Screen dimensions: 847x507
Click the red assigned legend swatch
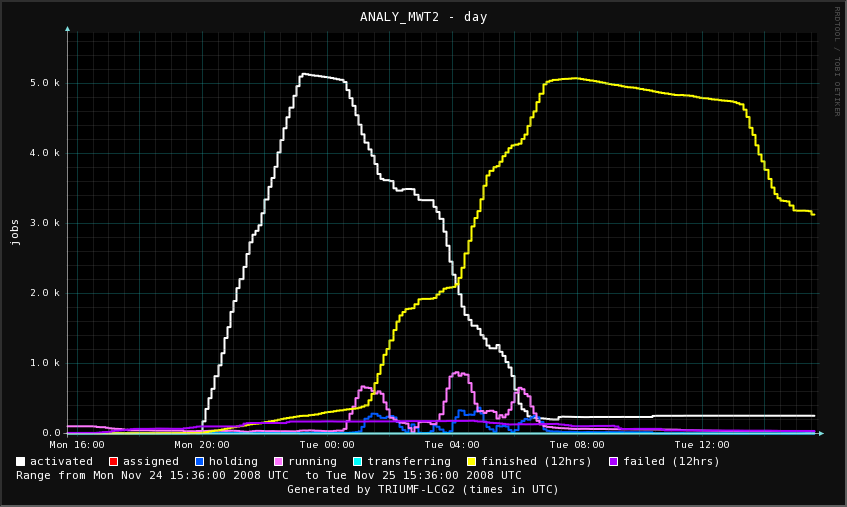point(113,461)
